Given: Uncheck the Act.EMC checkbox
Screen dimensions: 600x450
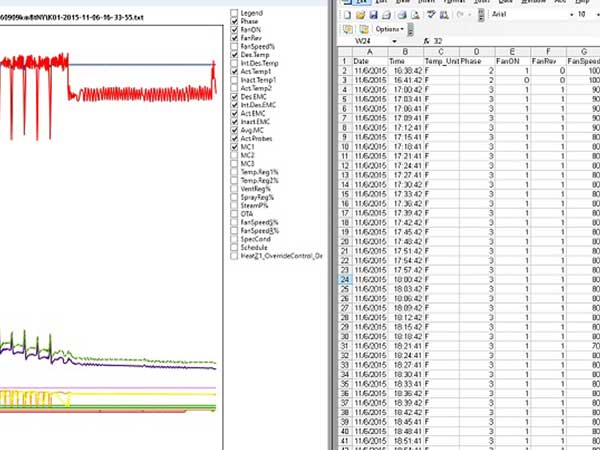Looking at the screenshot, I should pos(234,114).
